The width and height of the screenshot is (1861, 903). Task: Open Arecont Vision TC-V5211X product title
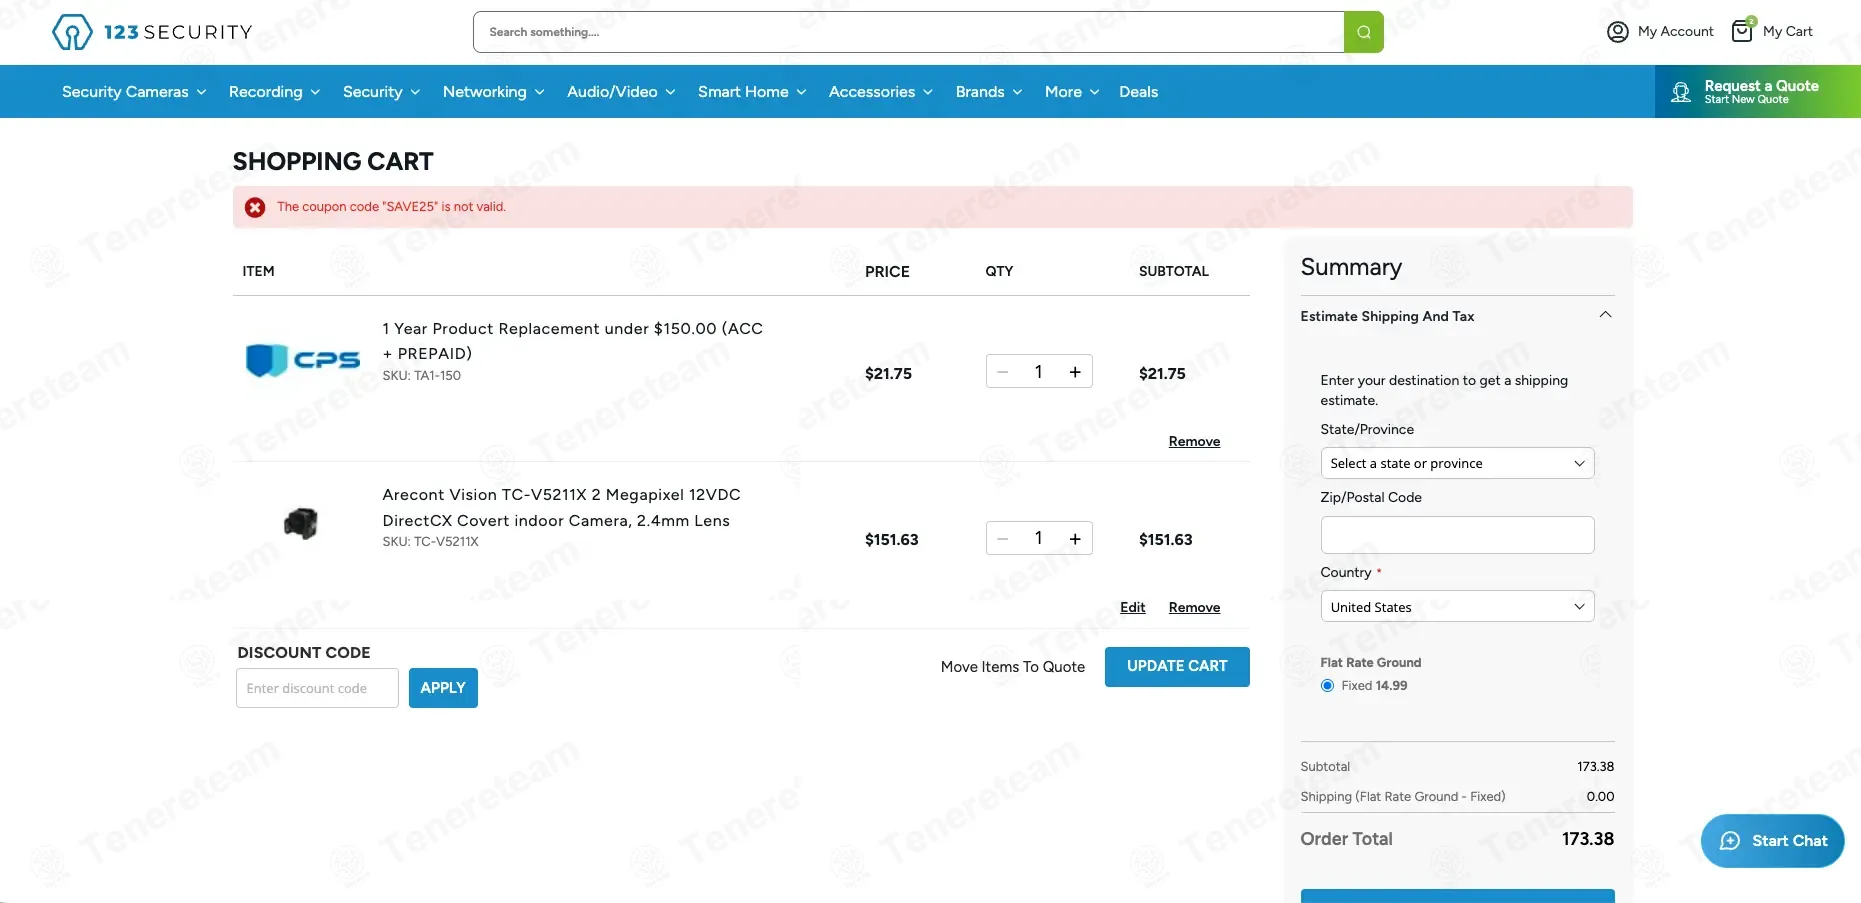pyautogui.click(x=561, y=508)
